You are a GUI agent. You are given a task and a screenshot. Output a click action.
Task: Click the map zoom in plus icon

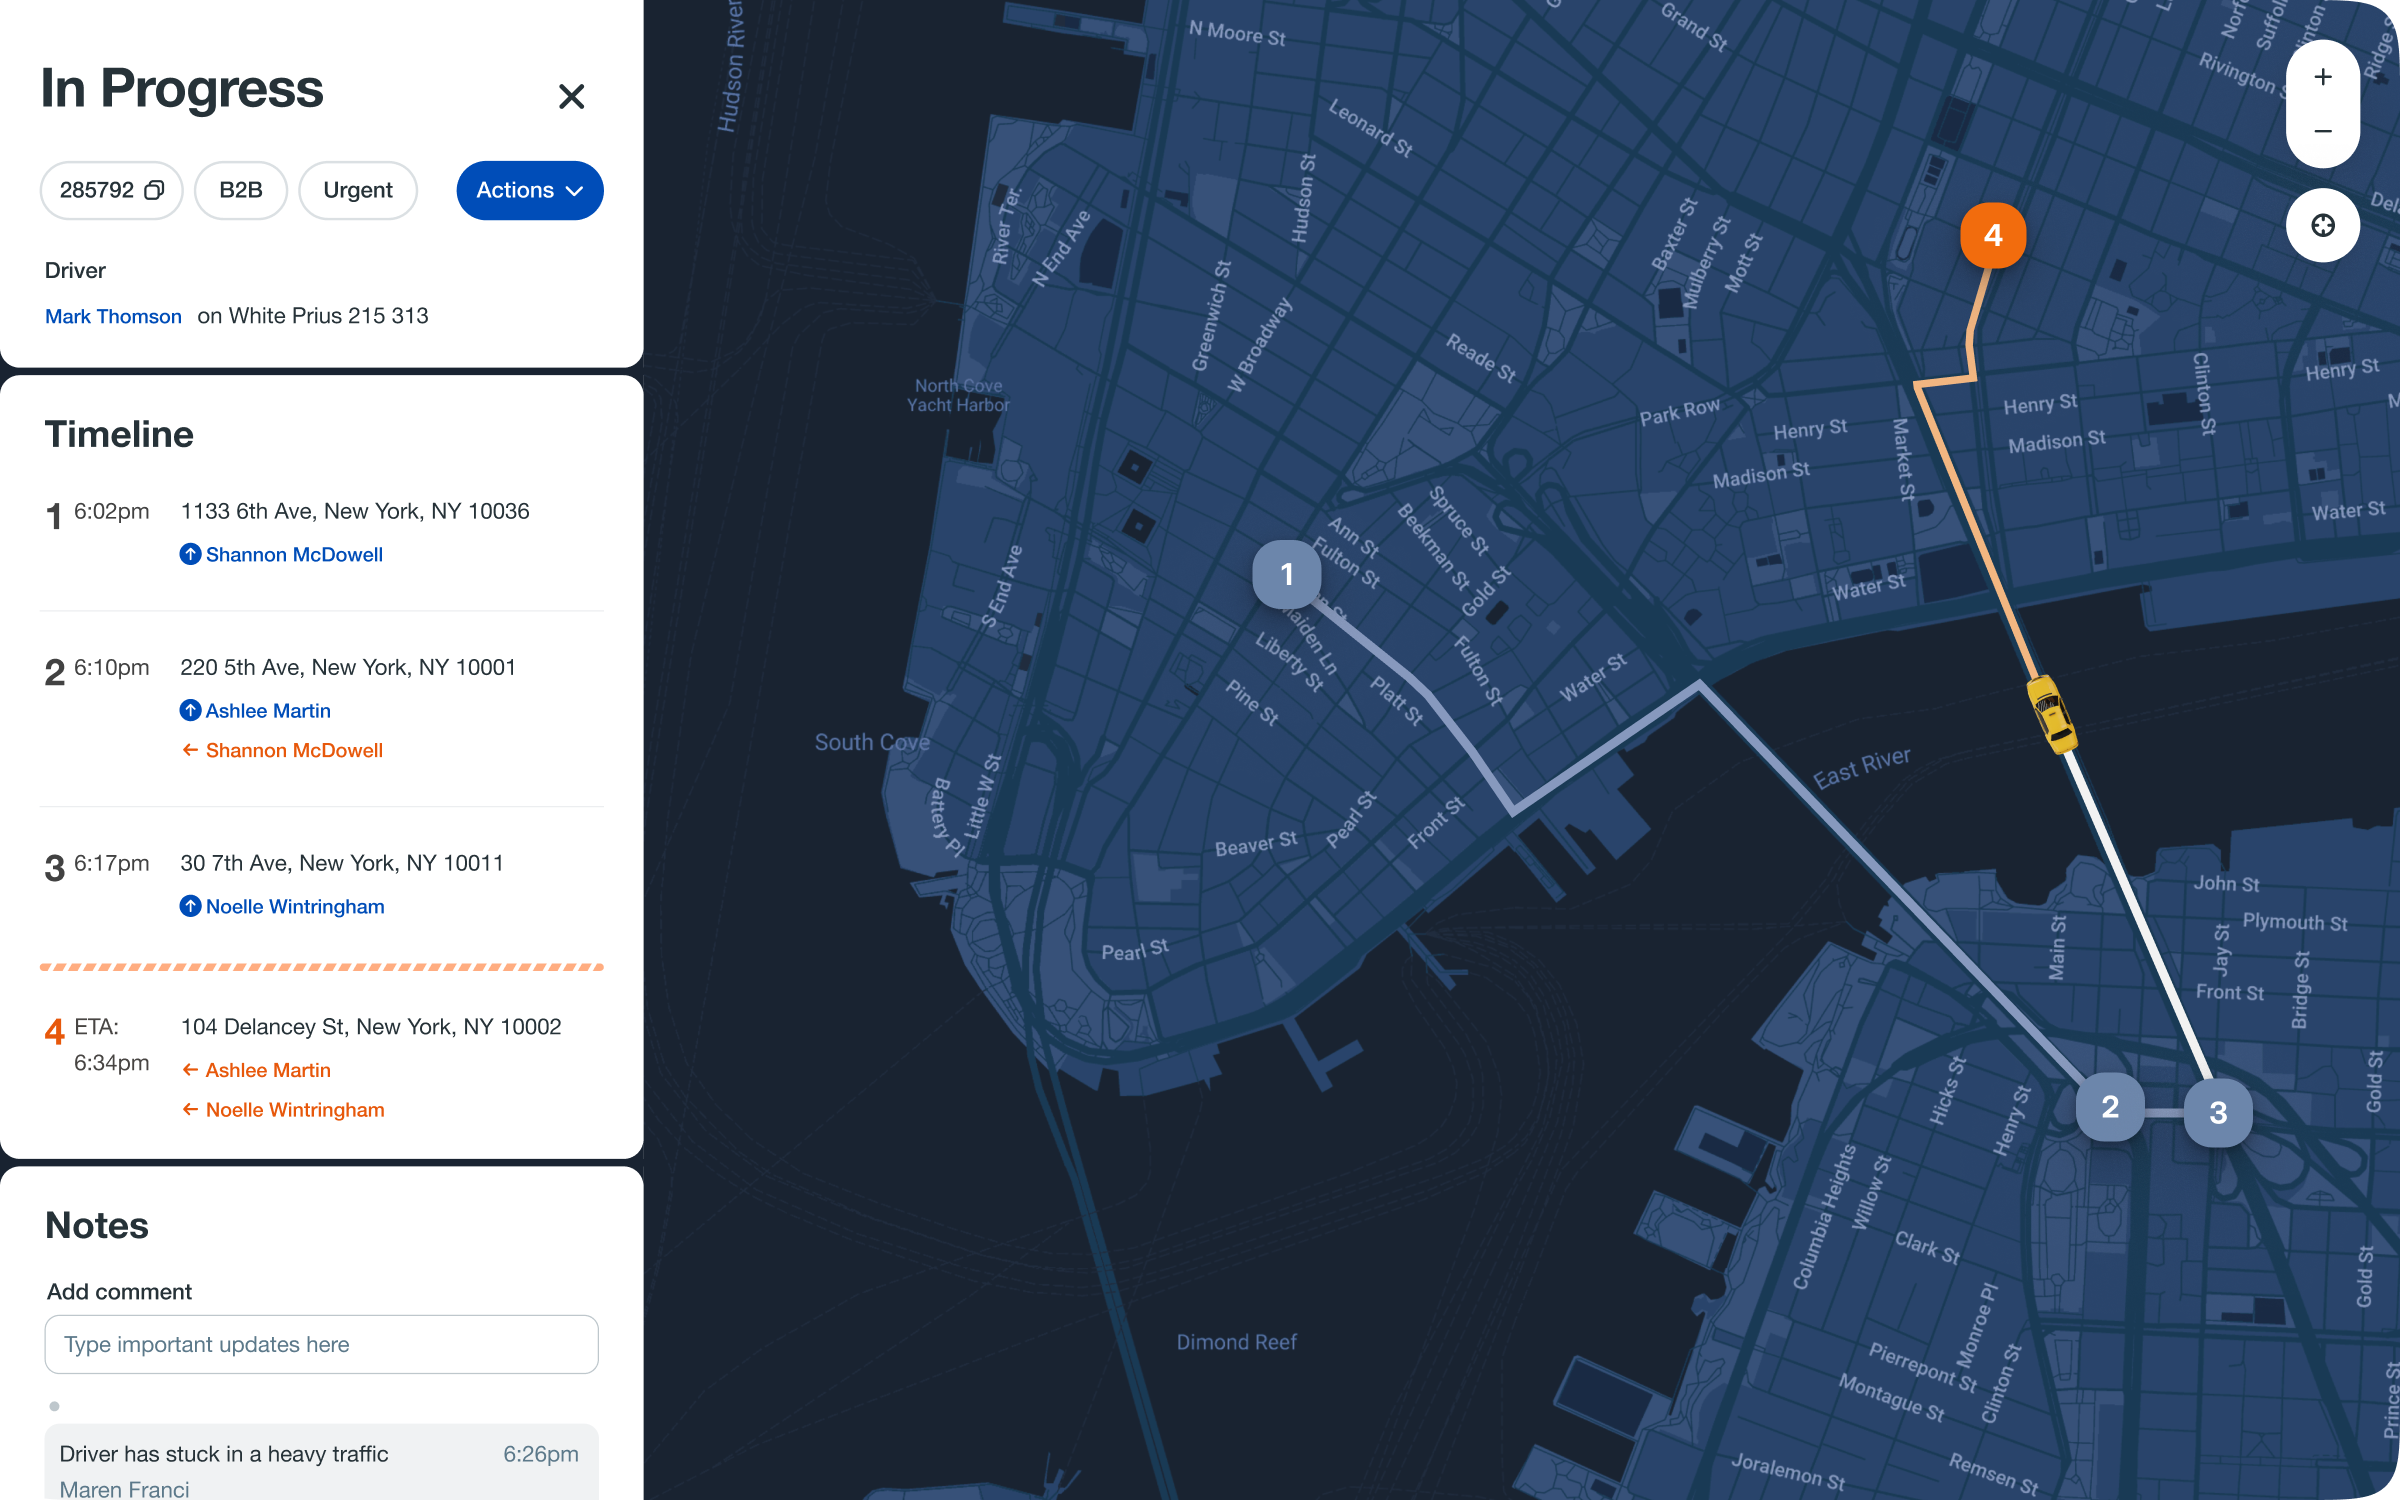(x=2322, y=78)
